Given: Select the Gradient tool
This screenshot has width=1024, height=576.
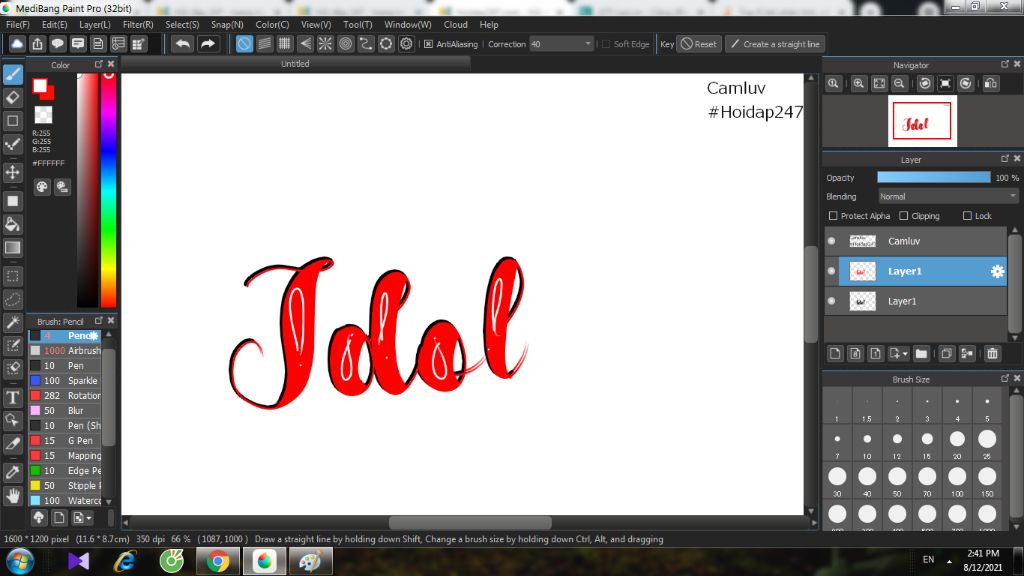Looking at the screenshot, I should [12, 248].
